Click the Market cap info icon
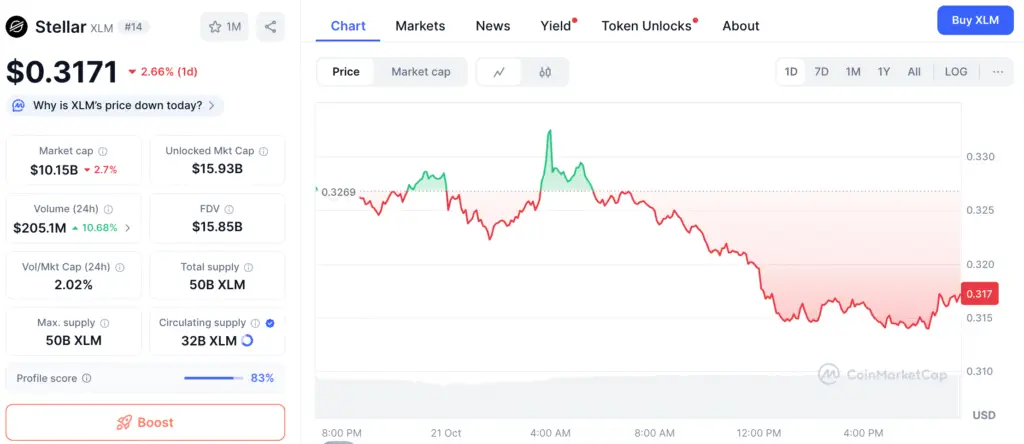This screenshot has height=444, width=1024. click(103, 151)
